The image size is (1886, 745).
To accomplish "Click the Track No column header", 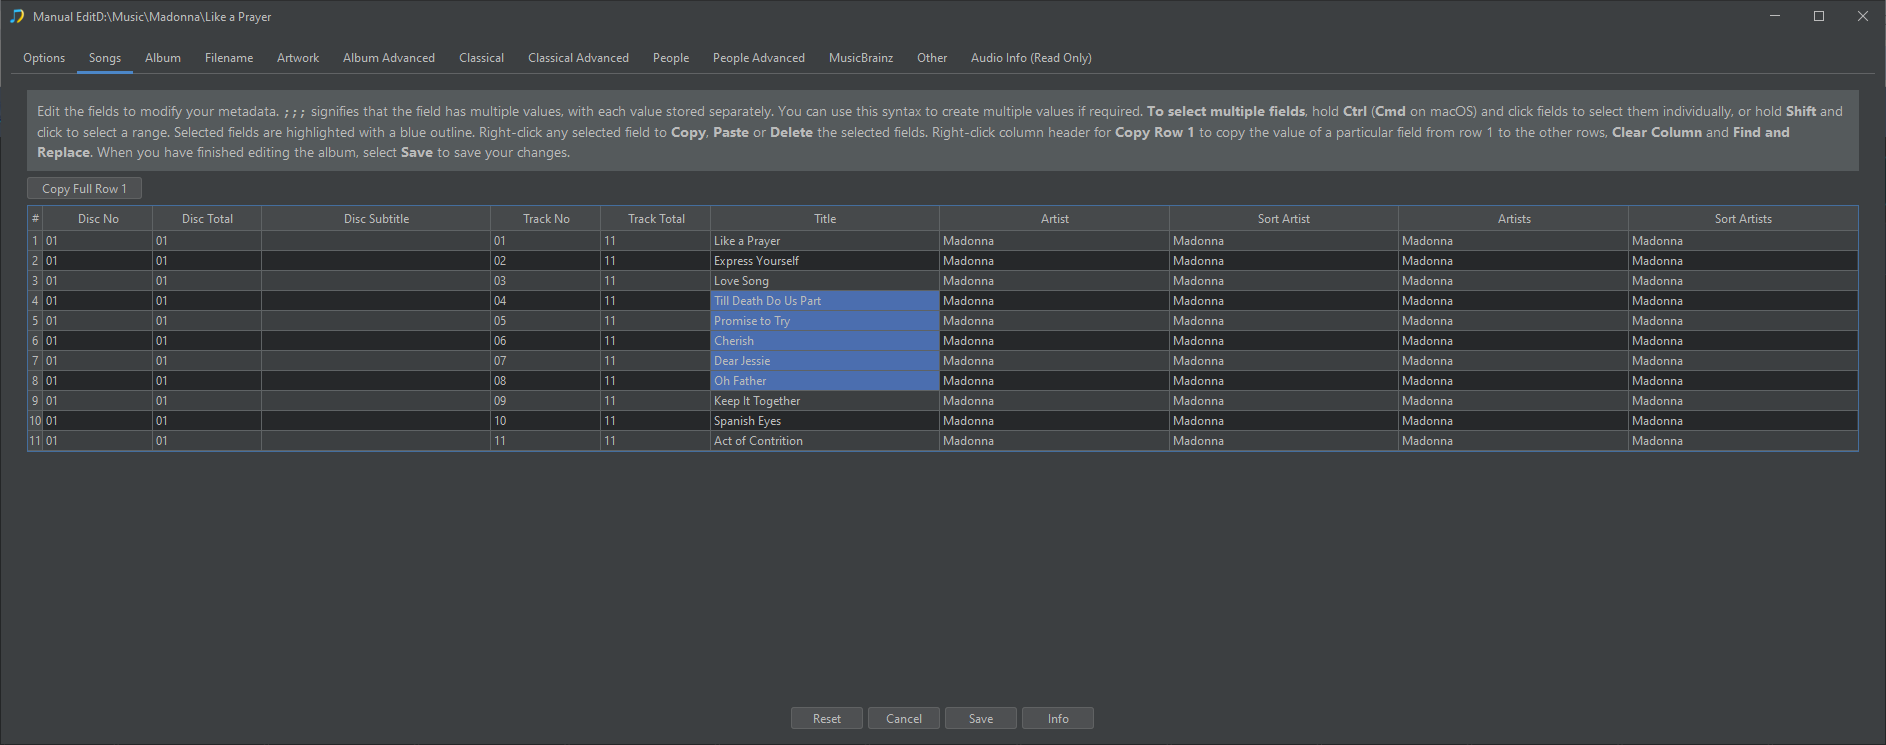I will [x=546, y=218].
